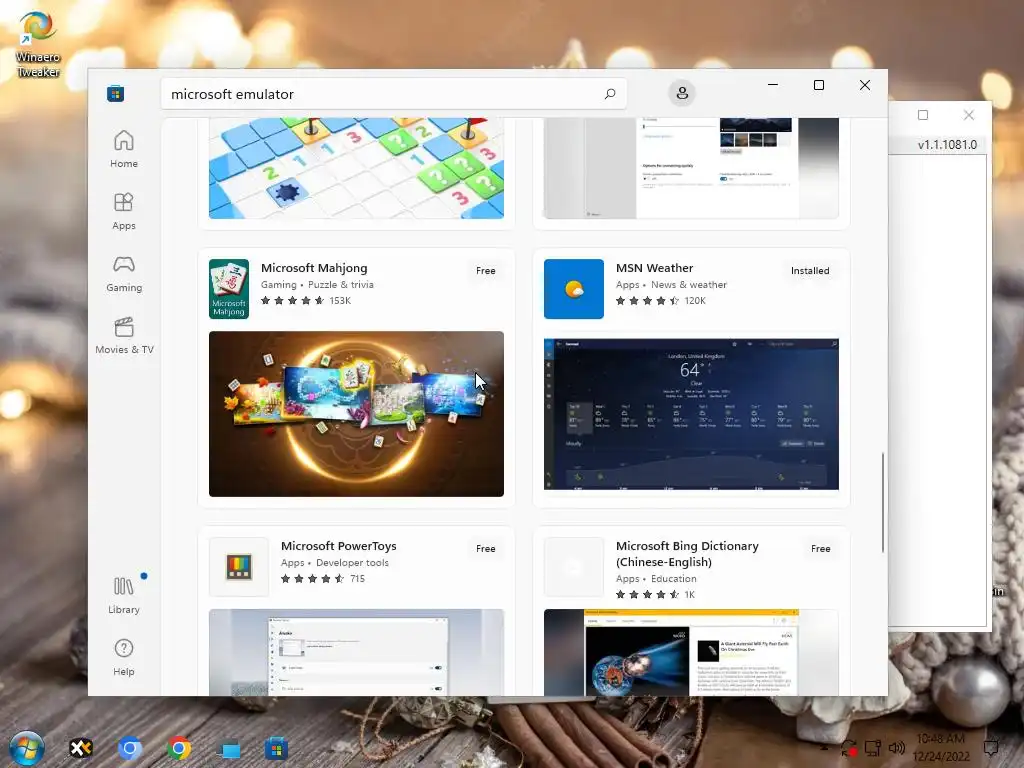Click the Minesweeper board screenshot

(x=357, y=168)
